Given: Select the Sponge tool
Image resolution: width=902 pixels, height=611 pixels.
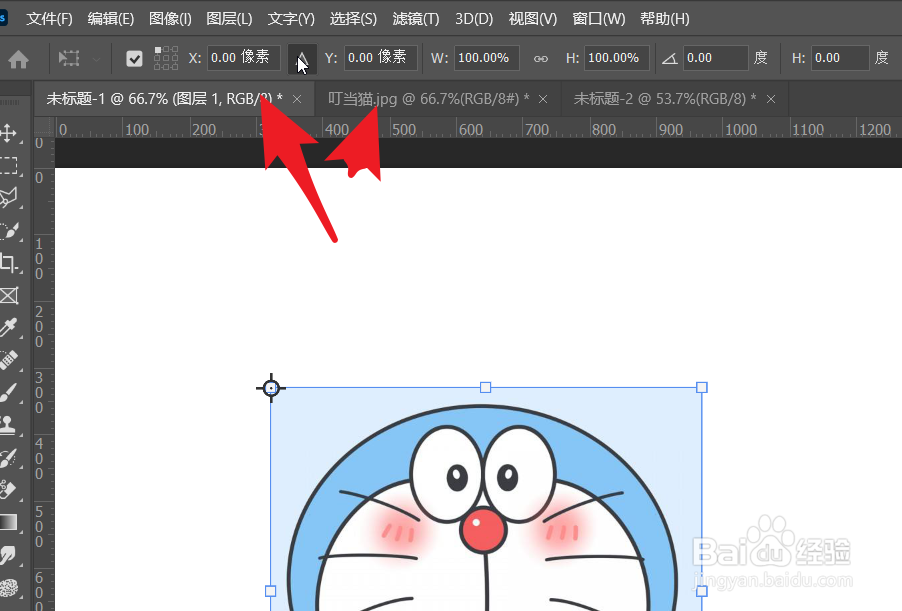Looking at the screenshot, I should click(x=10, y=587).
